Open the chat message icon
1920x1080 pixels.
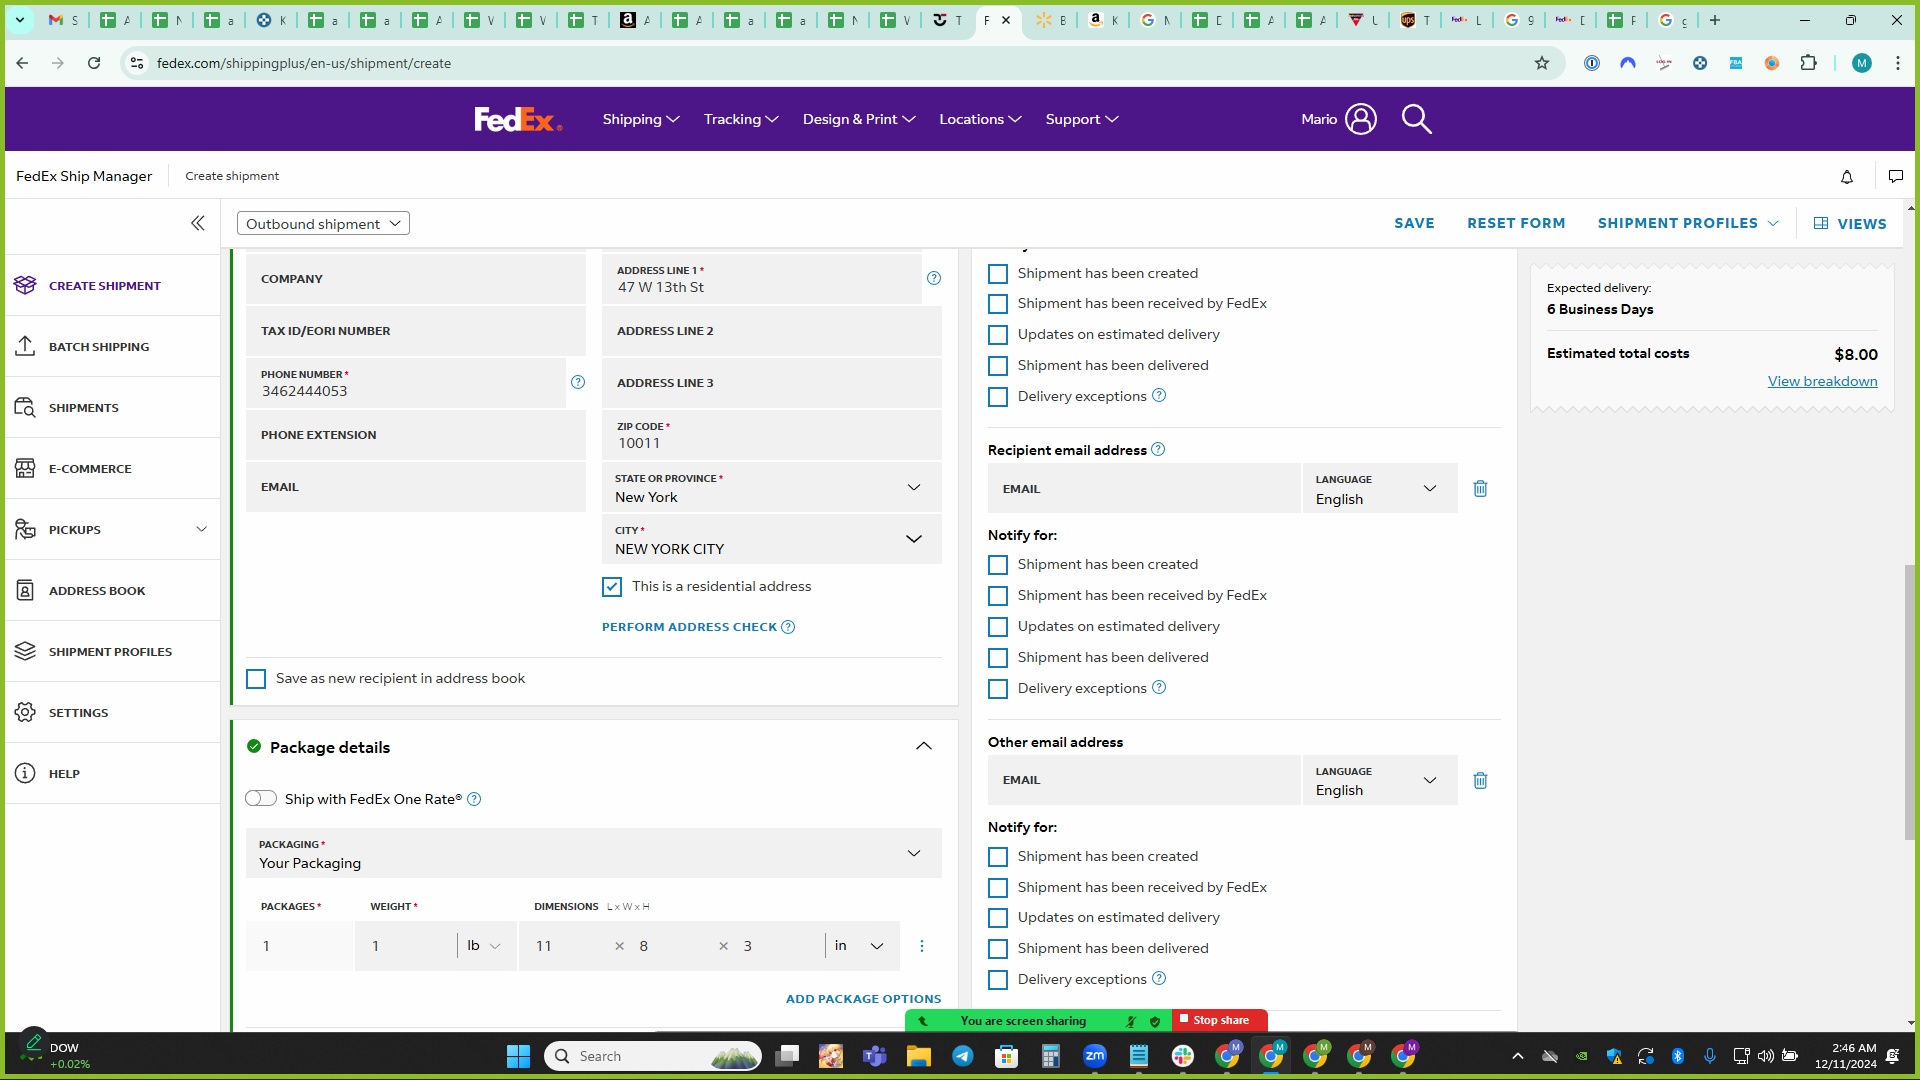(1895, 177)
